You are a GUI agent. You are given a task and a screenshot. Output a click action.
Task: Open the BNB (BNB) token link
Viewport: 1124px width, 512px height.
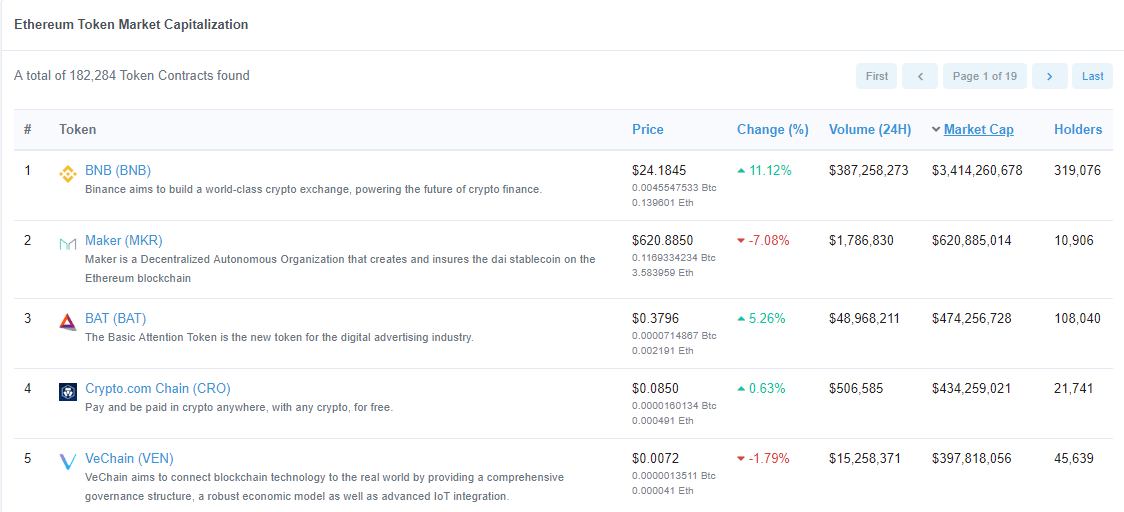click(118, 170)
